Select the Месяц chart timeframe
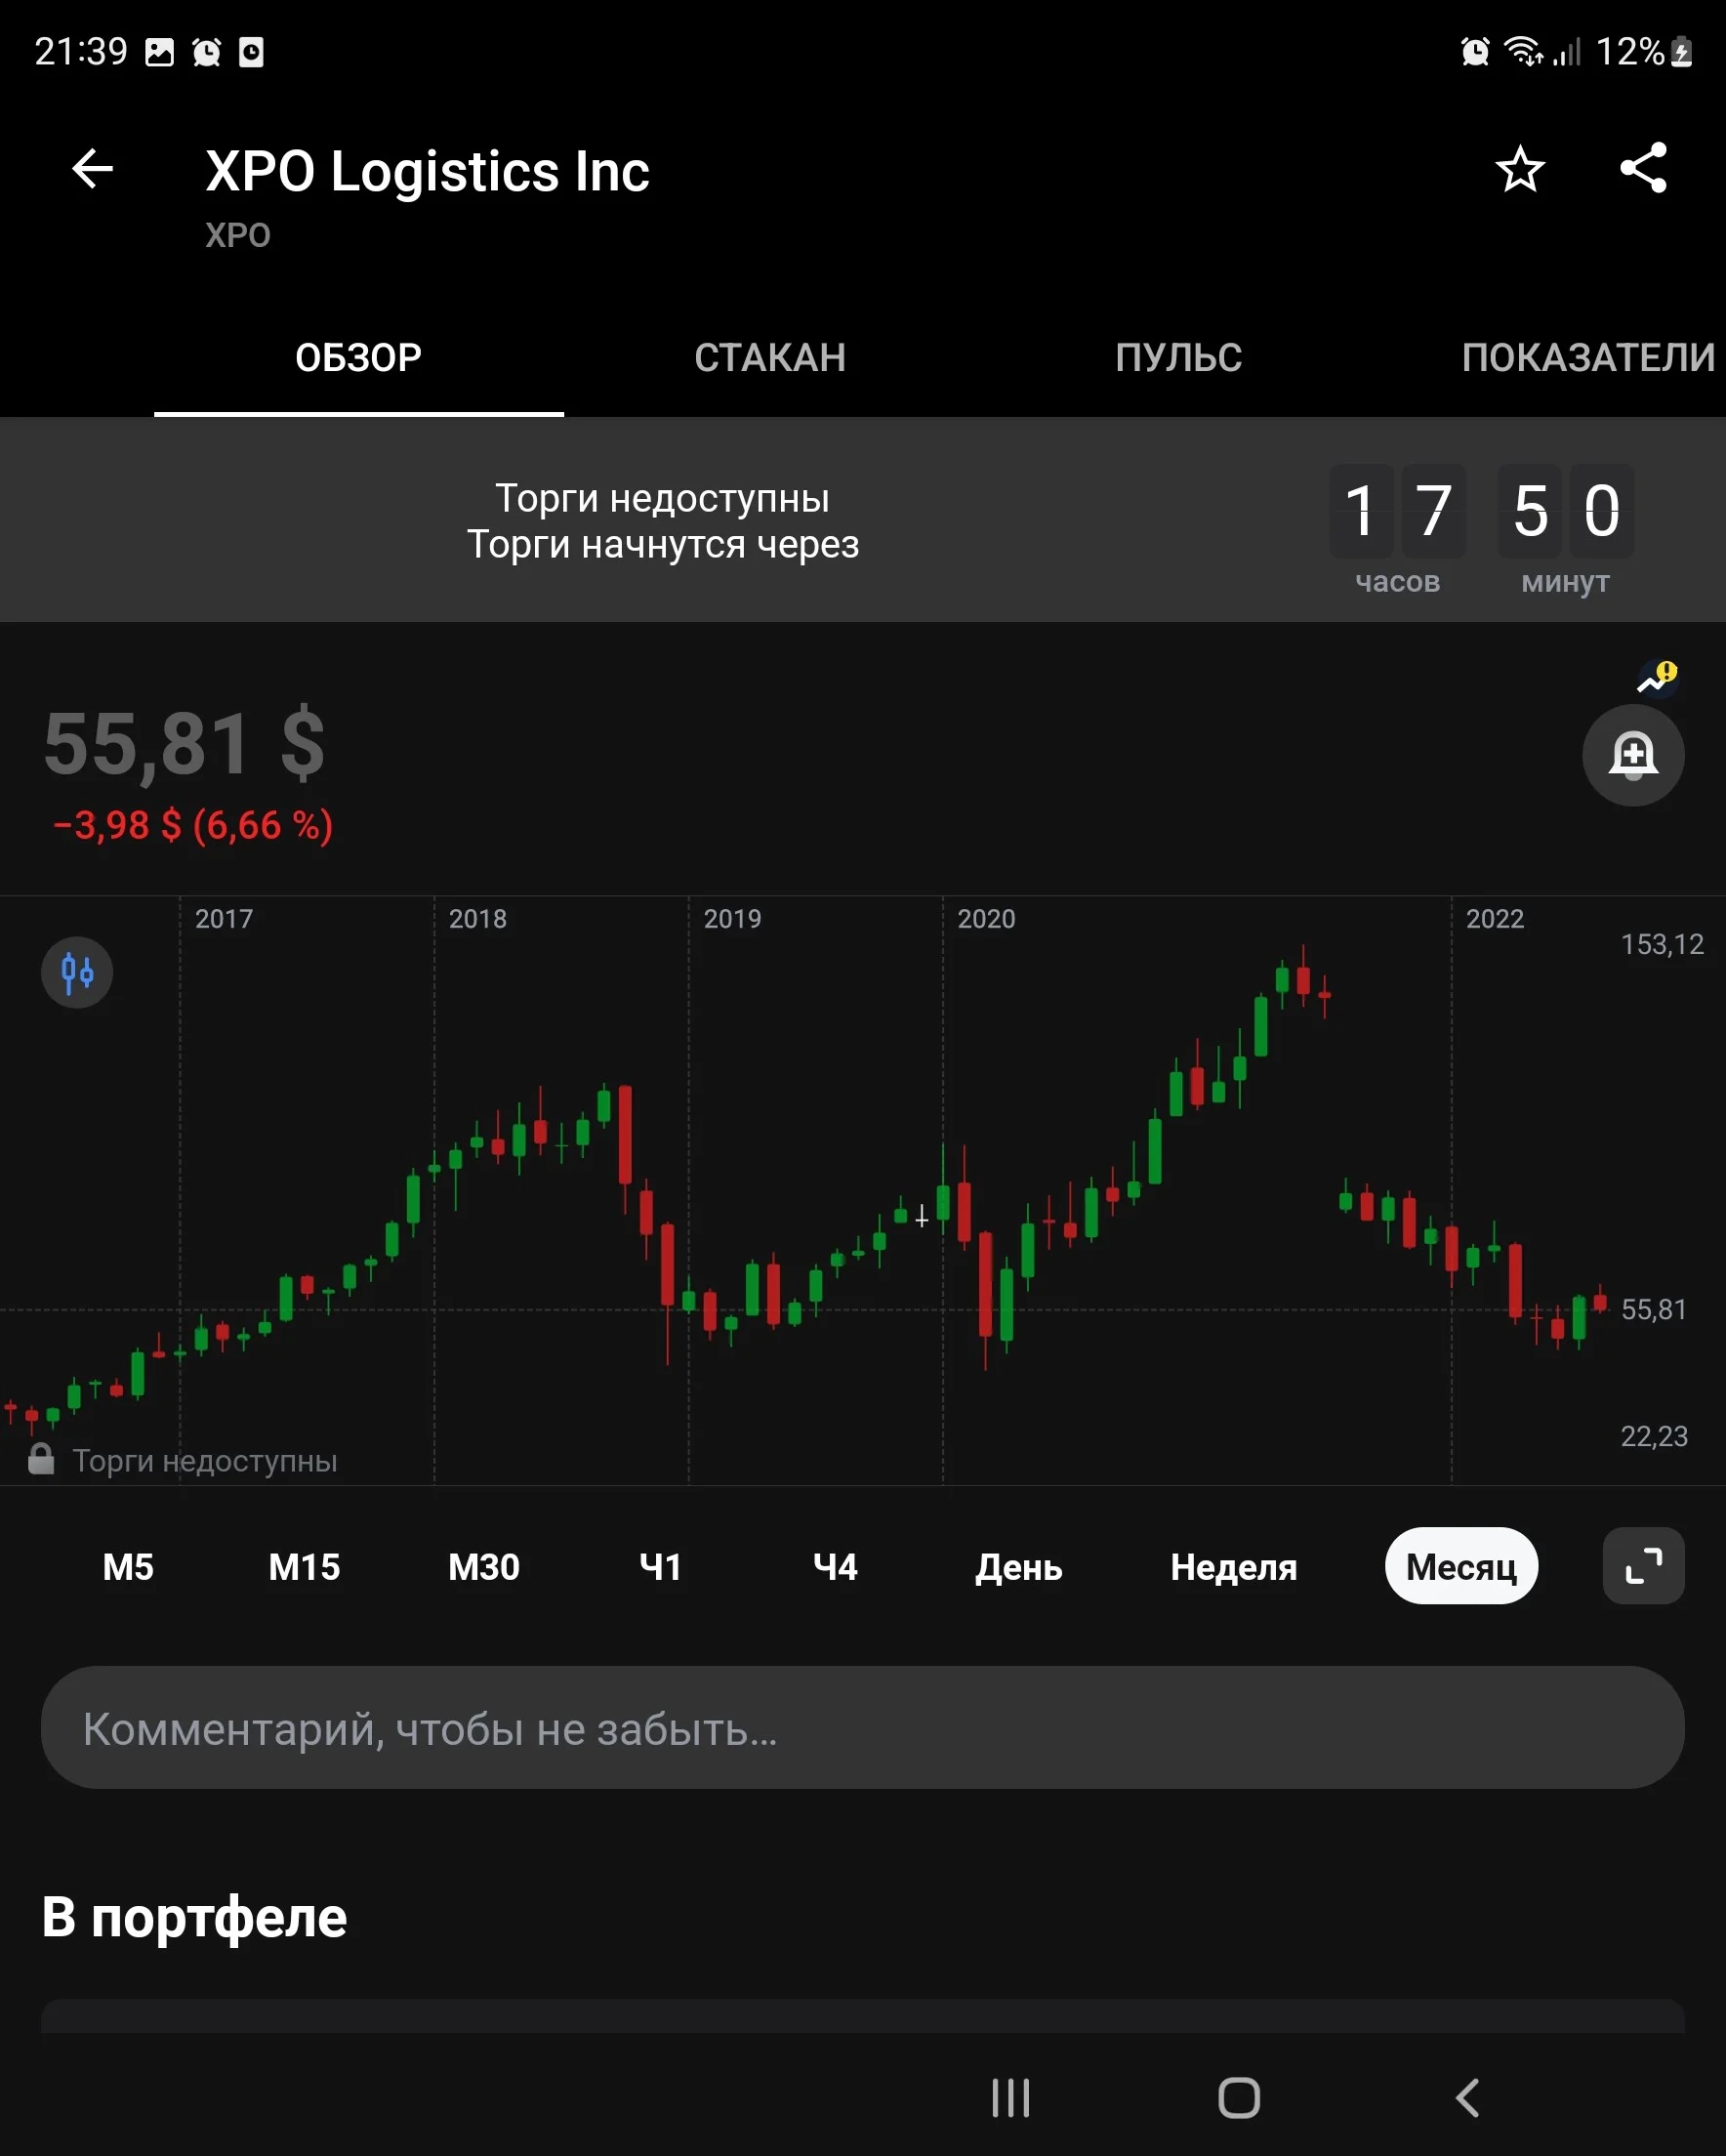This screenshot has width=1726, height=2156. coord(1461,1566)
